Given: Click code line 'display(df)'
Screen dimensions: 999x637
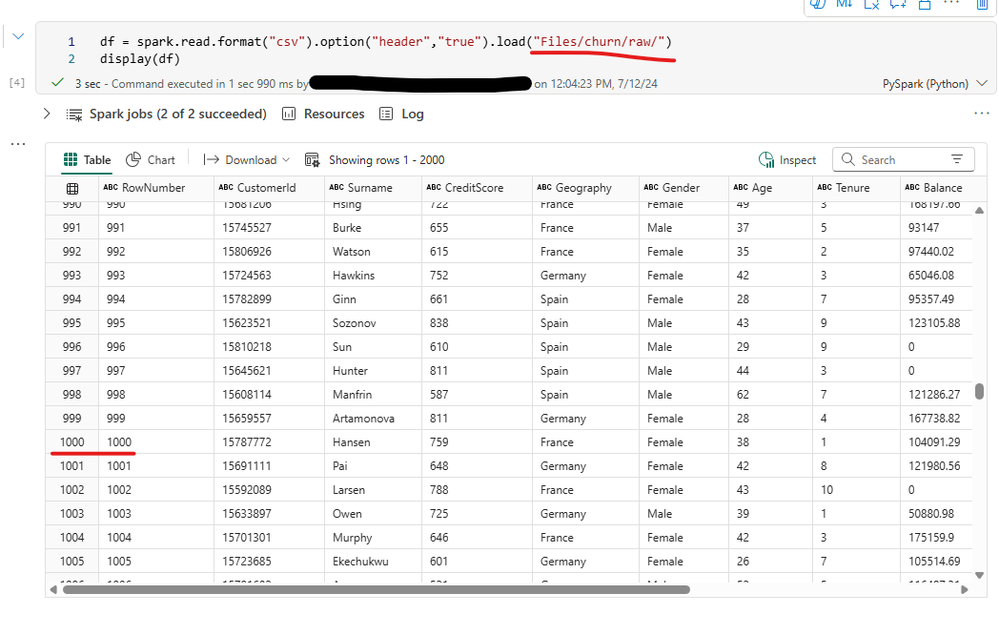Looking at the screenshot, I should pyautogui.click(x=140, y=59).
